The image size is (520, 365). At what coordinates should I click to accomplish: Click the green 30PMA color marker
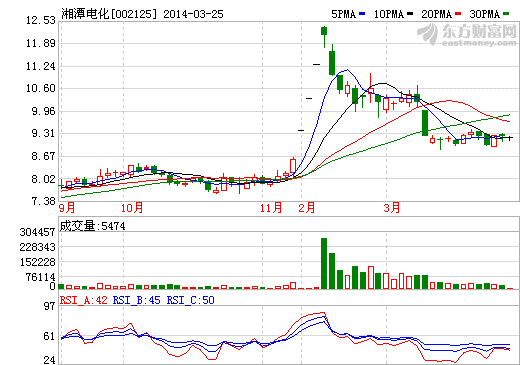point(506,14)
